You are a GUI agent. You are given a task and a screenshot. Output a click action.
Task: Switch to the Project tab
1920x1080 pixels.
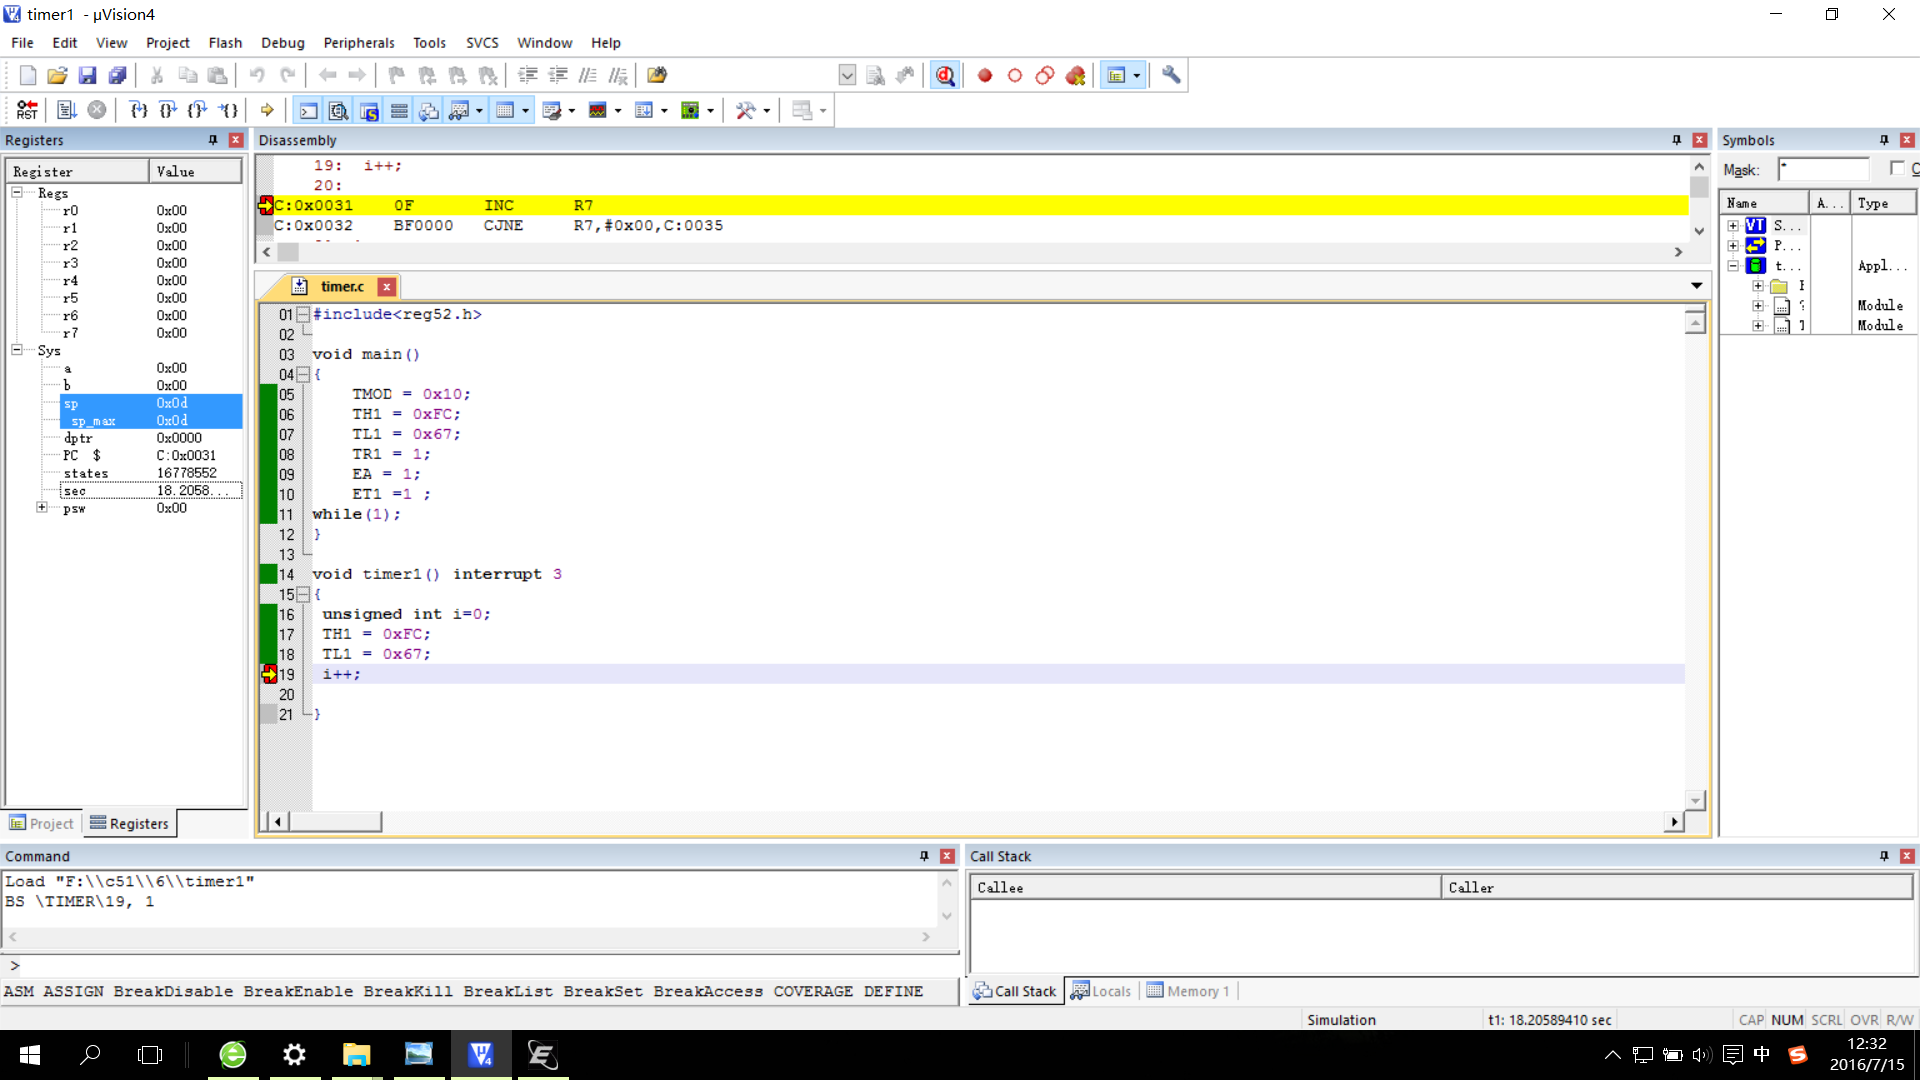pos(42,823)
